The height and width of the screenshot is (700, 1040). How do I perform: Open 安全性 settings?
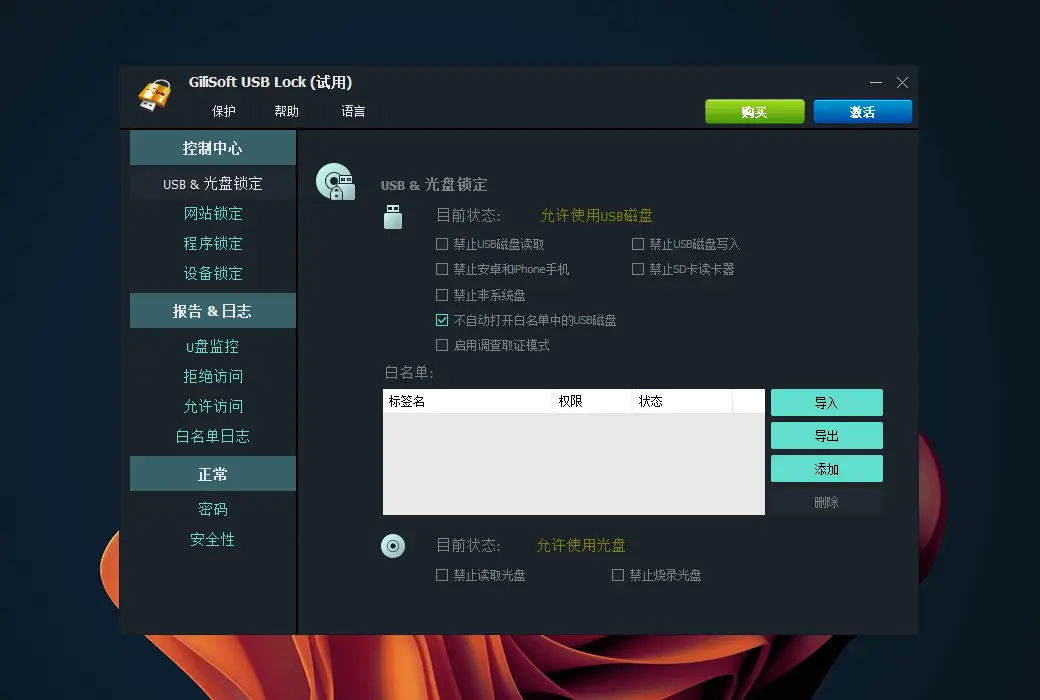(x=212, y=539)
